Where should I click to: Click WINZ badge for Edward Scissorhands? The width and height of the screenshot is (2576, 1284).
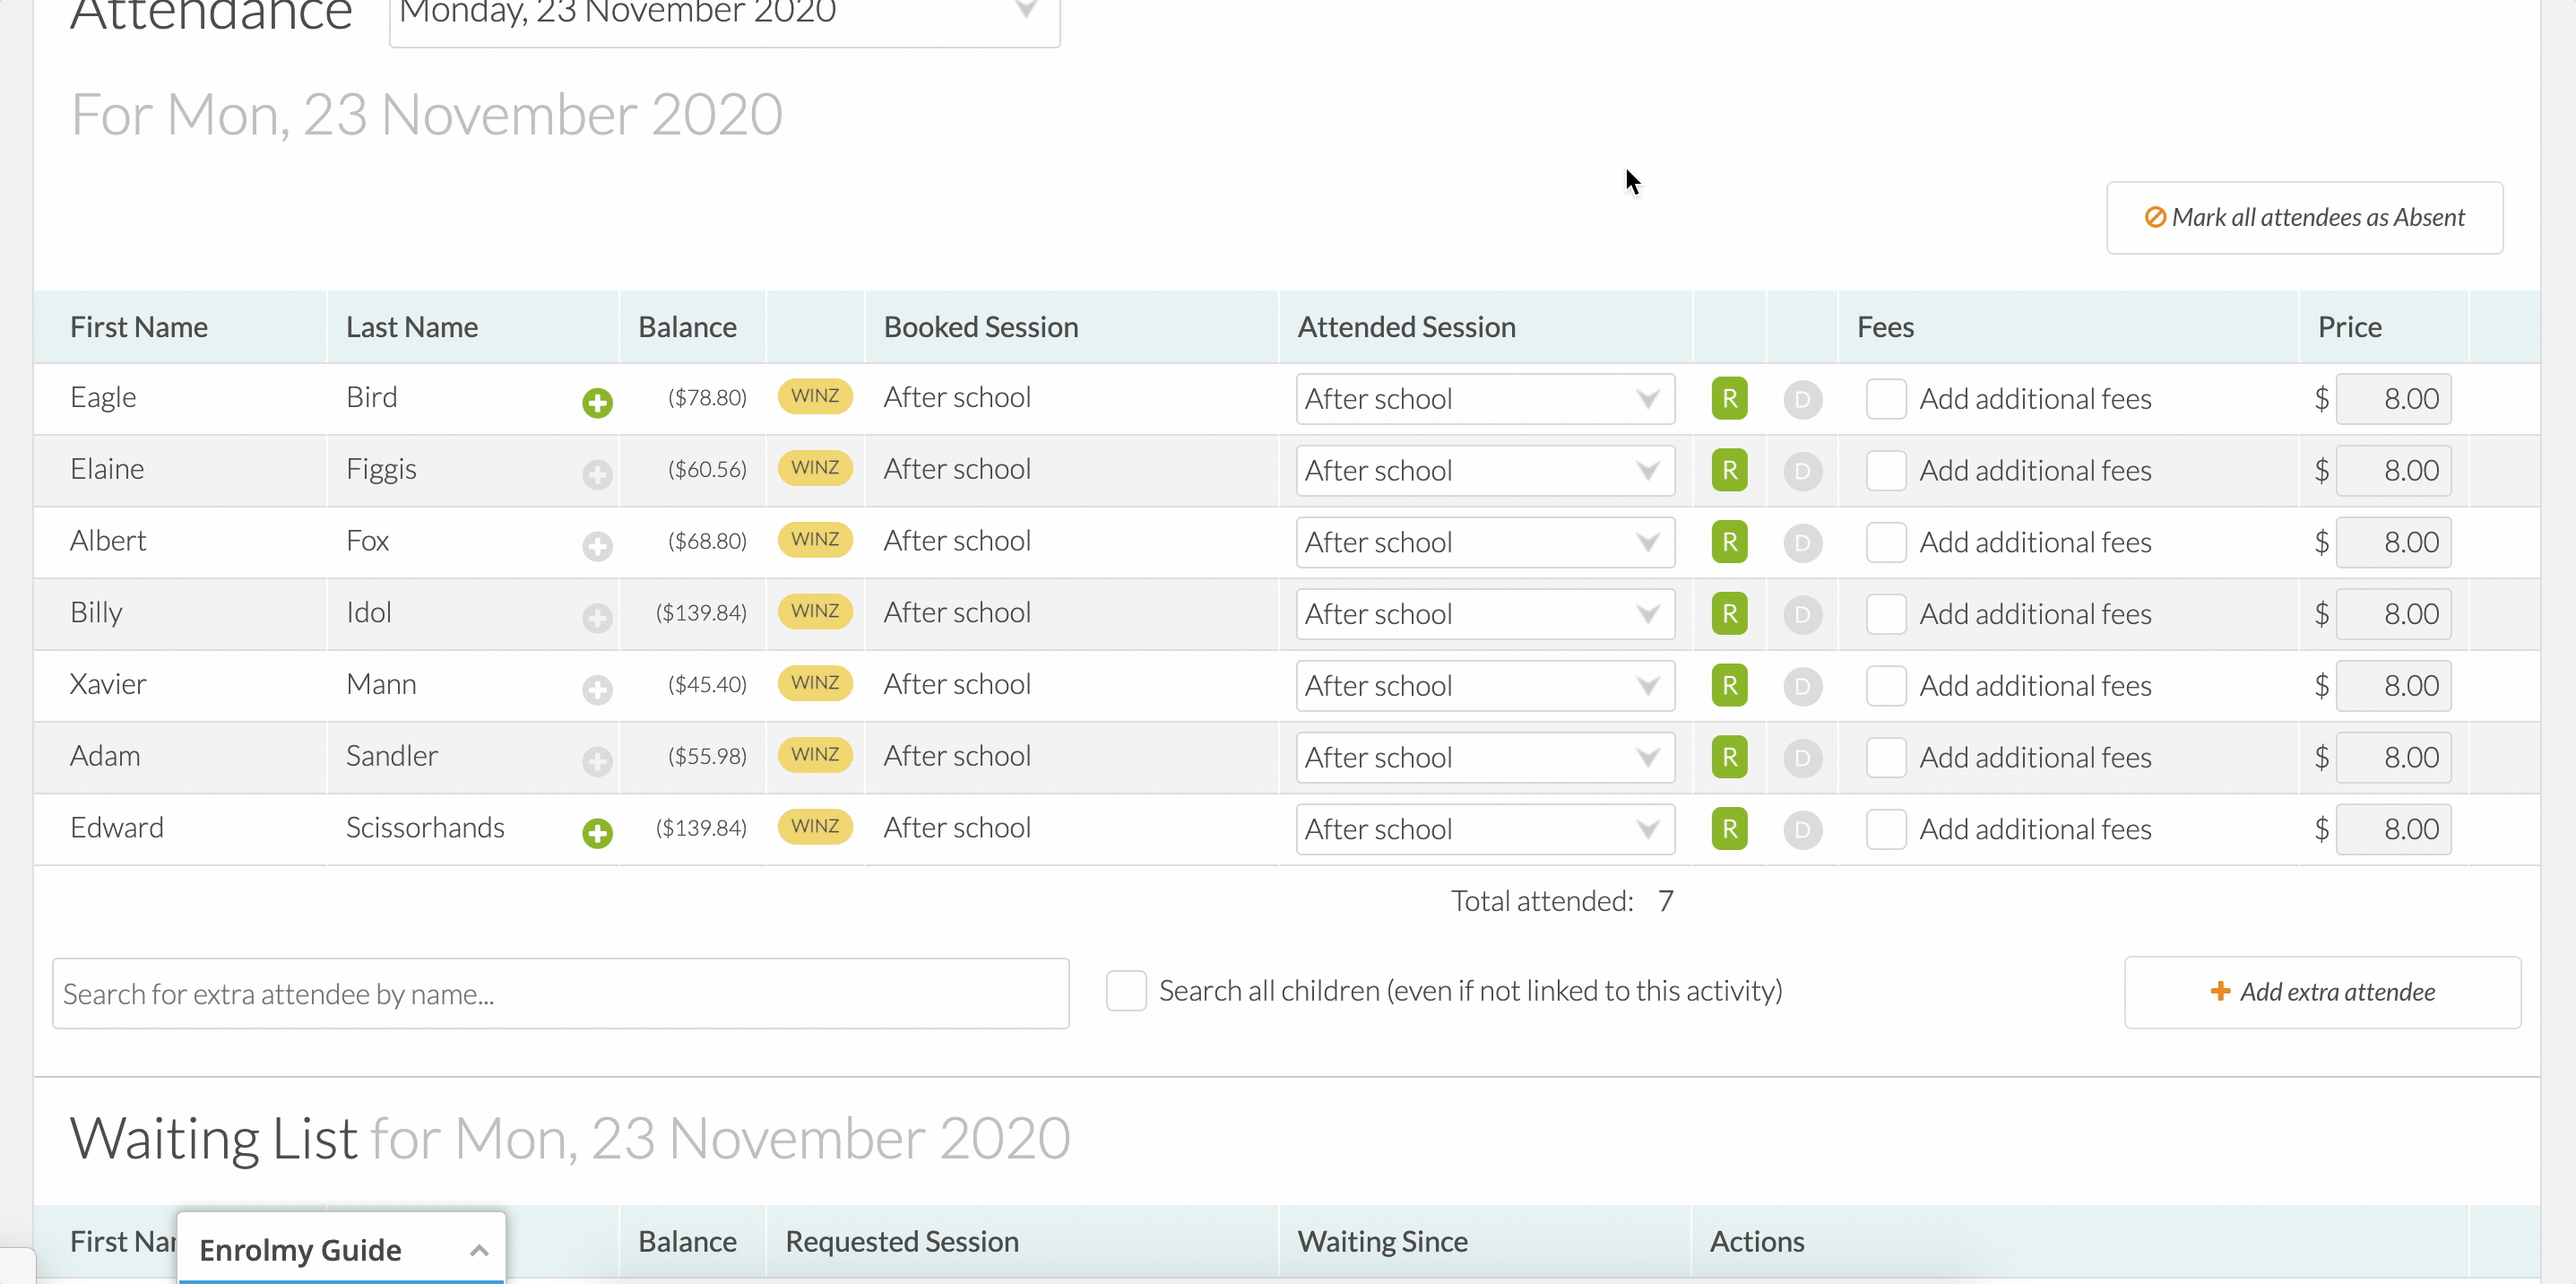pos(815,826)
